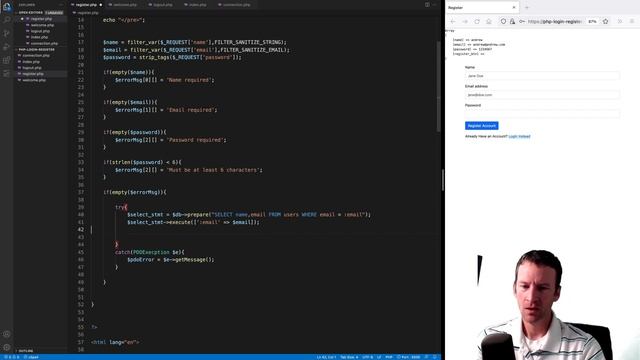Open the Source Control view
This screenshot has width=640, height=360.
pos(7,33)
